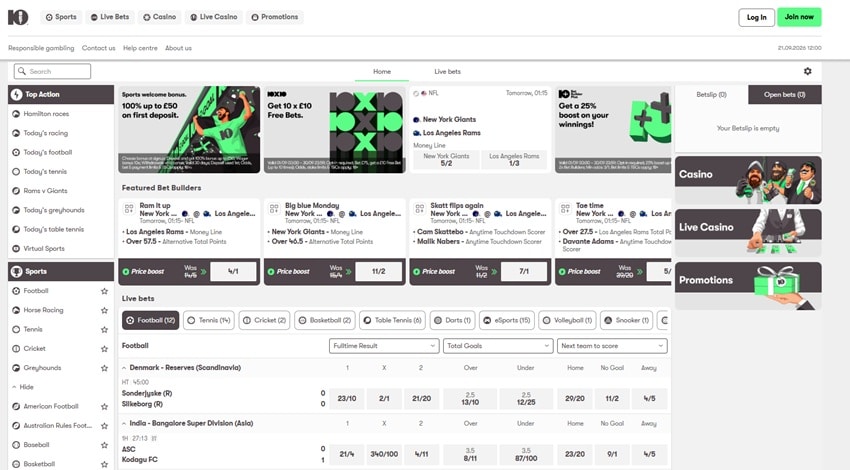Open Promotions gift banner
The height and width of the screenshot is (470, 850).
pos(748,286)
